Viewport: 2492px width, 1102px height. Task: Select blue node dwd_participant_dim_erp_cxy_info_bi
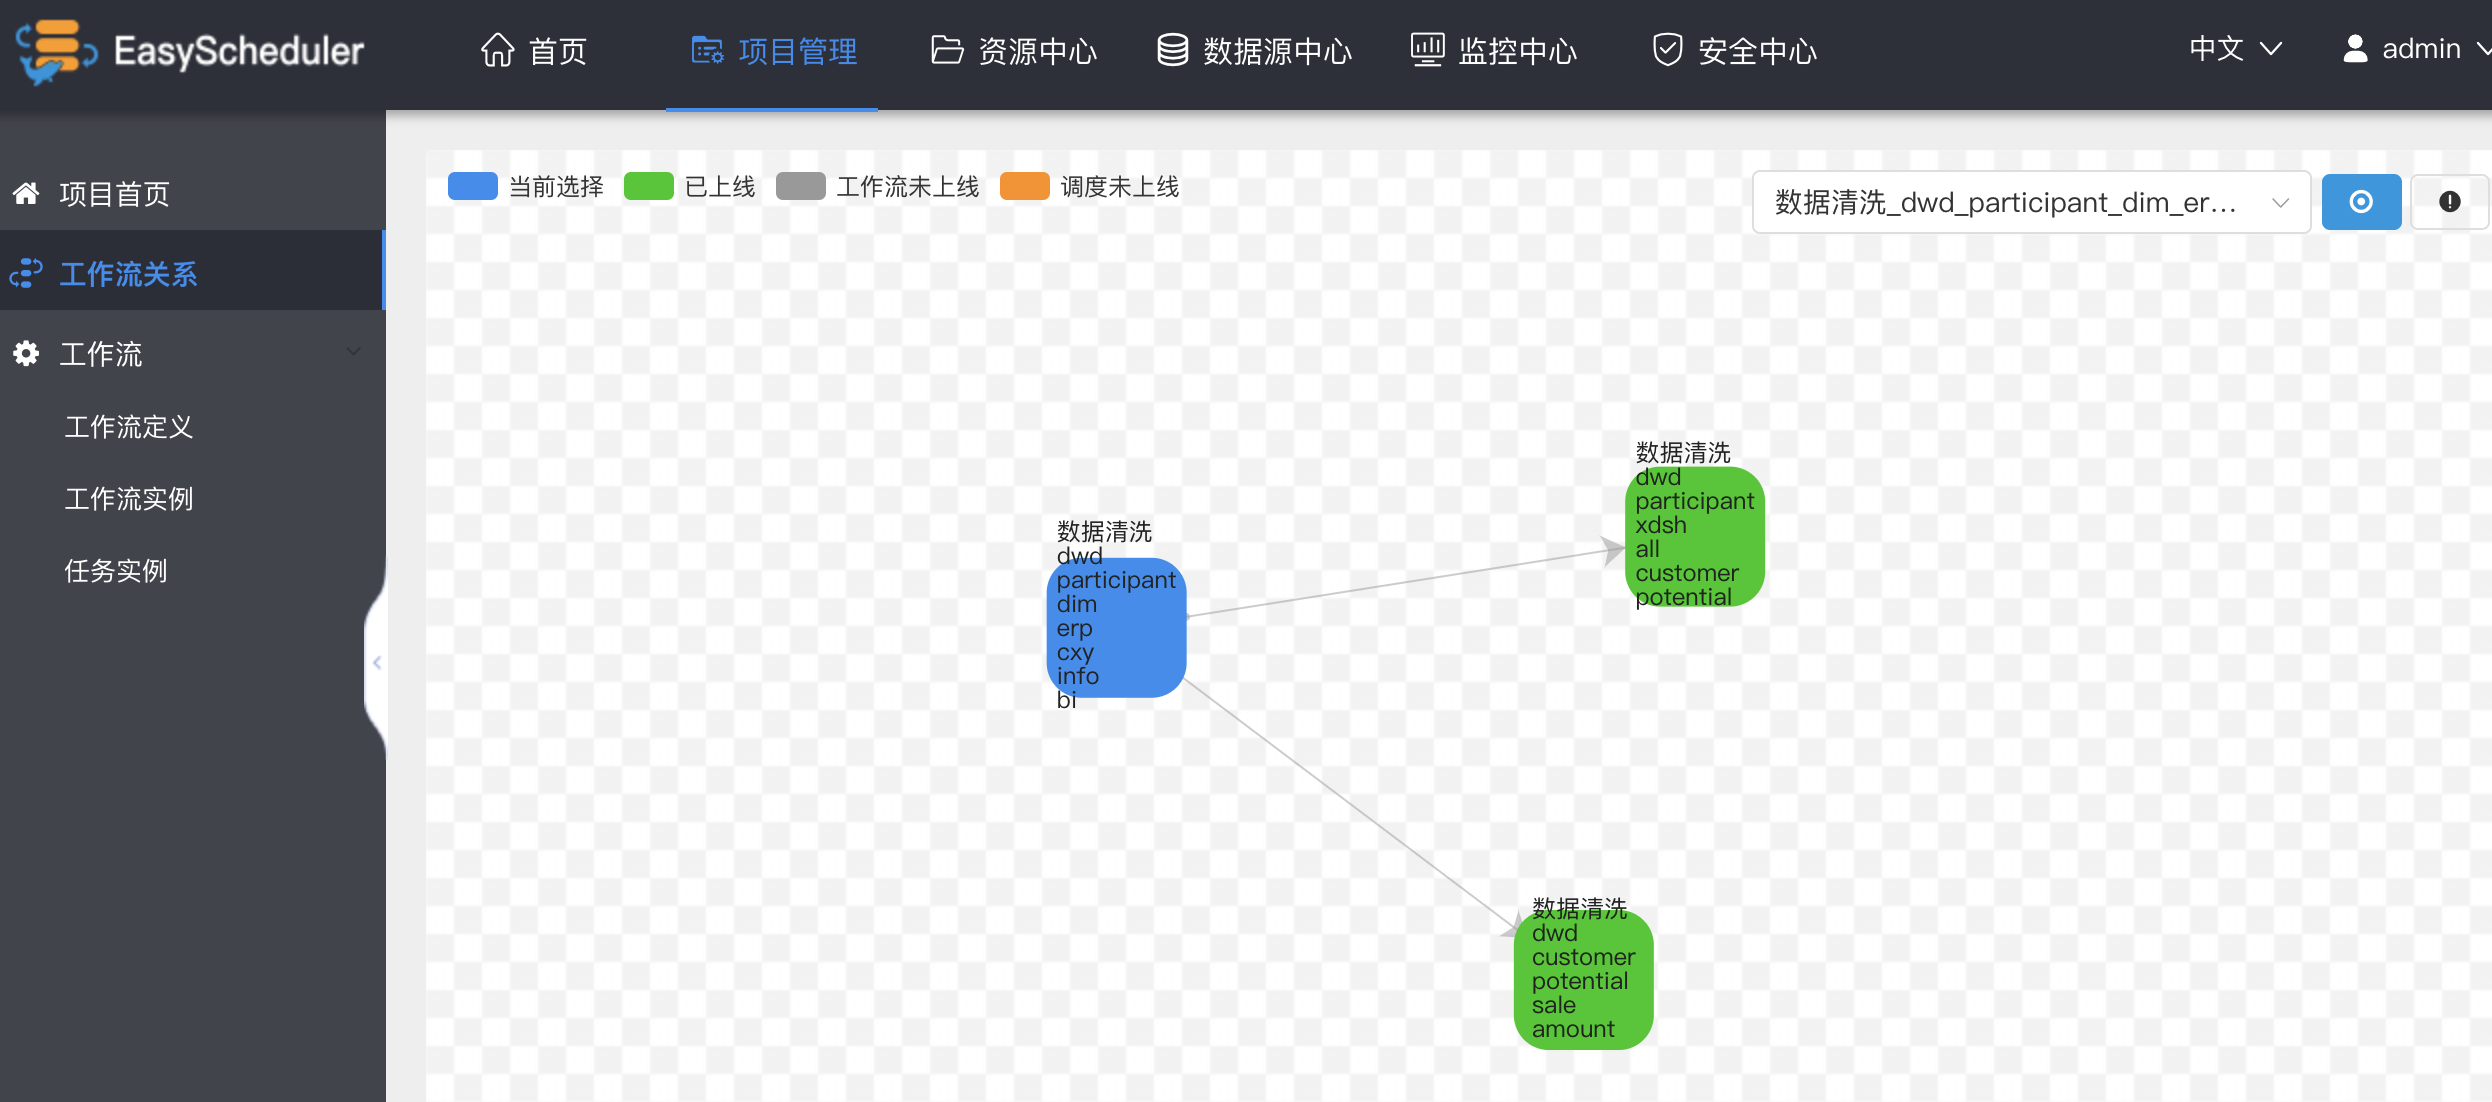(1116, 627)
